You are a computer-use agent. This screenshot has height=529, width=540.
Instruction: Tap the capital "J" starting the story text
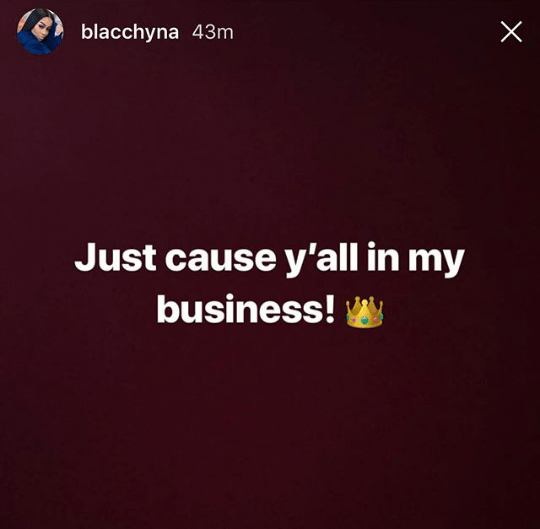coord(85,257)
